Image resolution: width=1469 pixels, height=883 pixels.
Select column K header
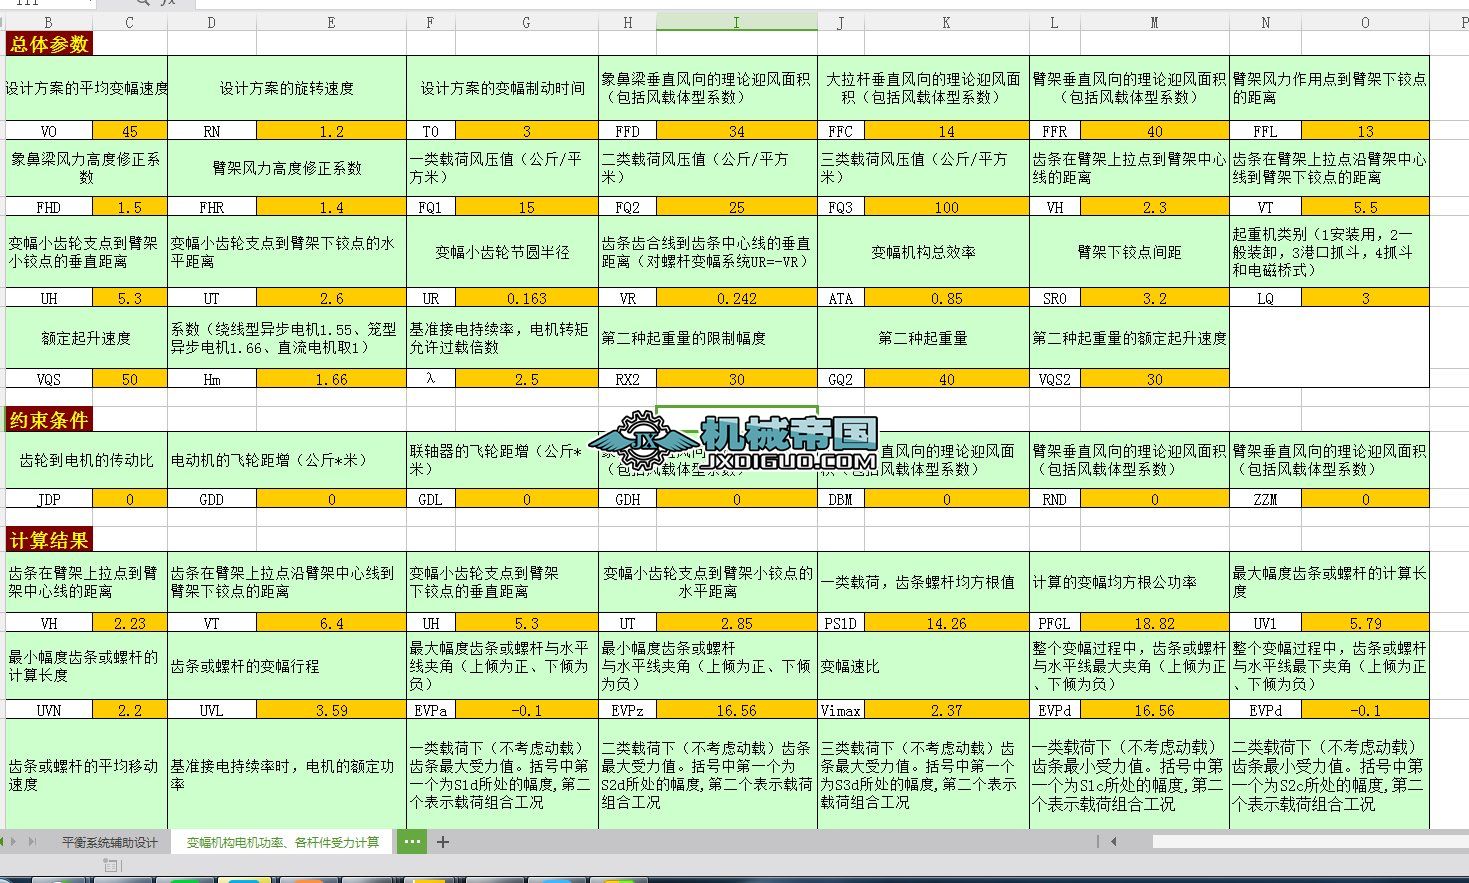(946, 22)
